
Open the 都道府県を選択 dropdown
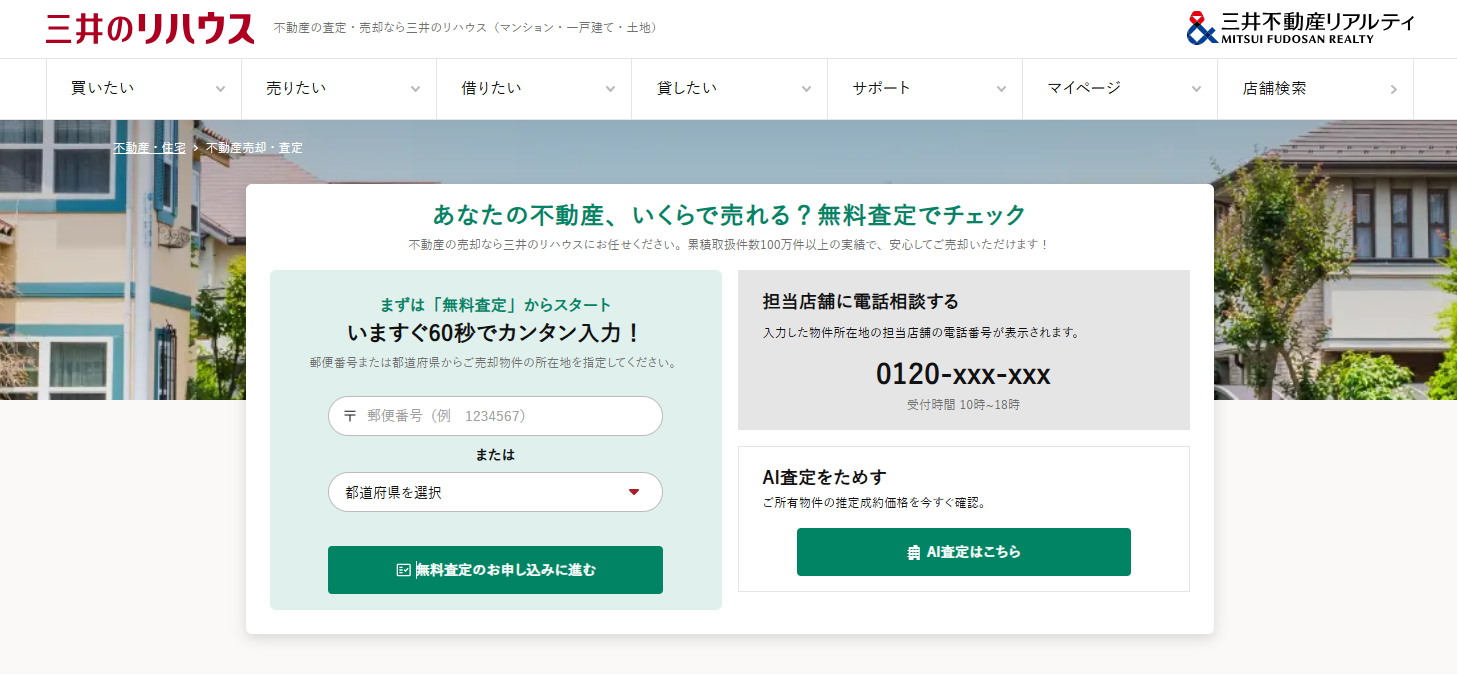495,492
